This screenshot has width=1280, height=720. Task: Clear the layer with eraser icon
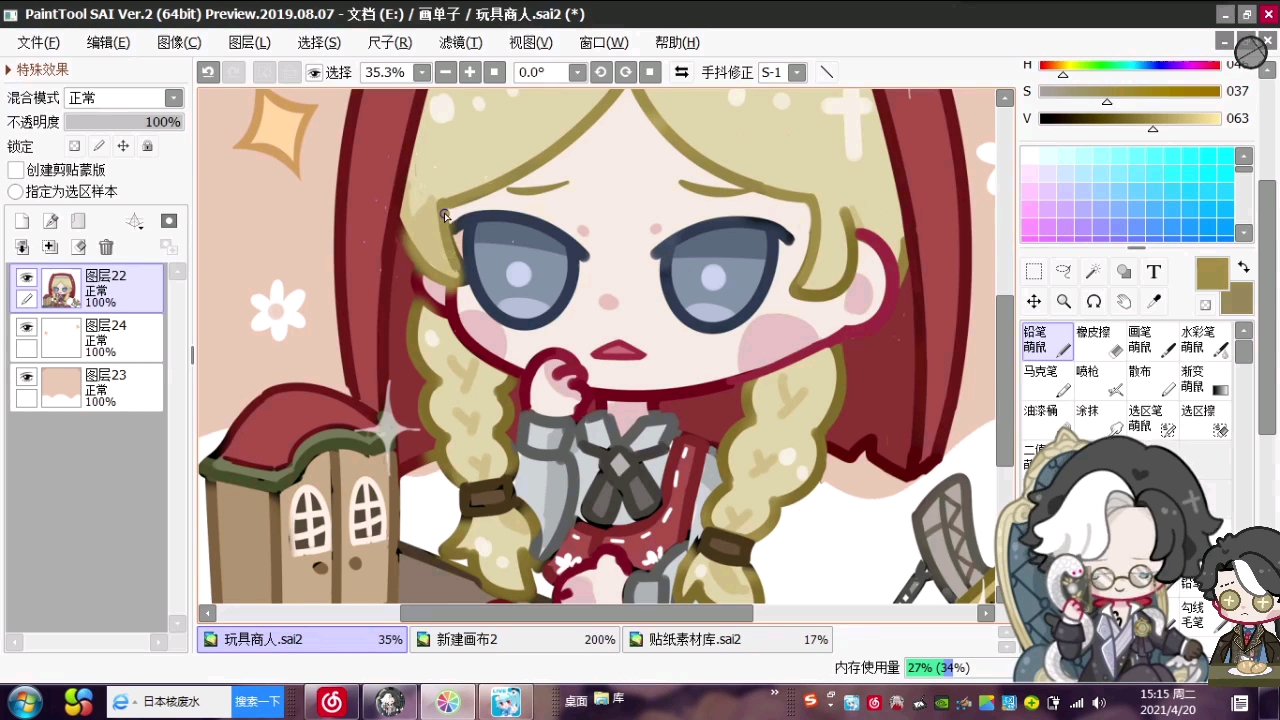pos(79,247)
